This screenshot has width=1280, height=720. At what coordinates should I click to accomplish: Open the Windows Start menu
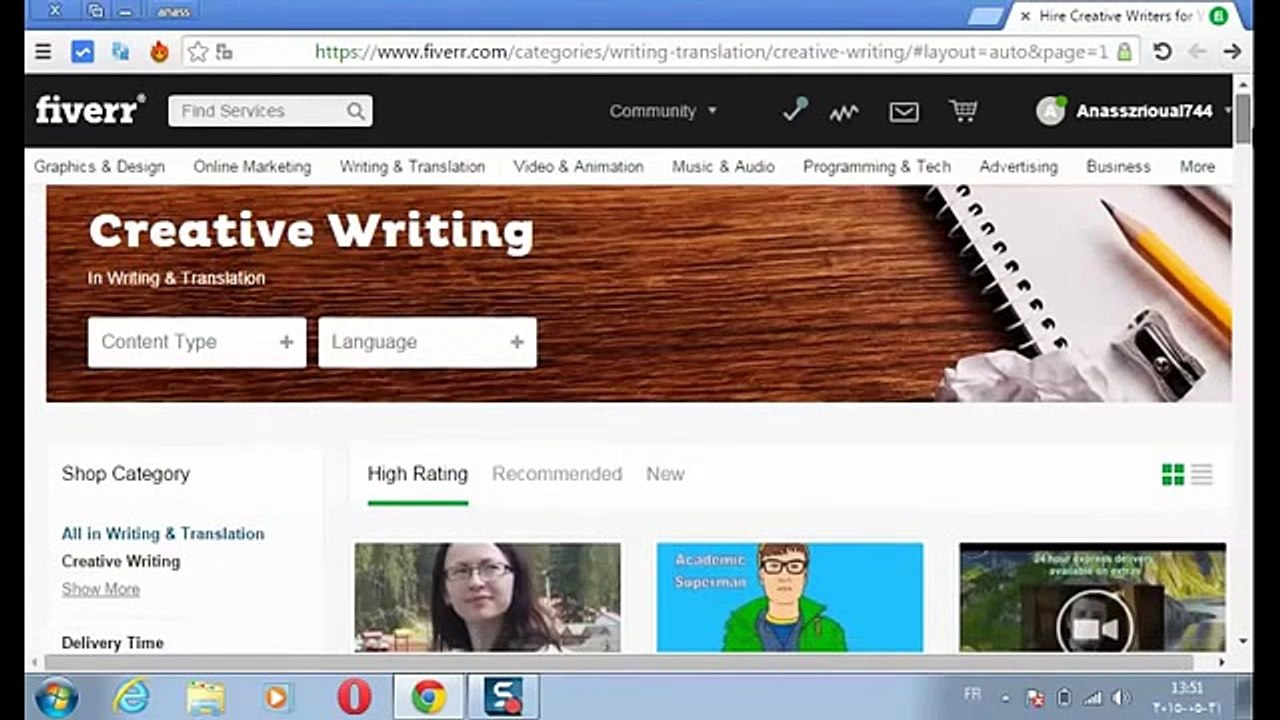click(56, 697)
